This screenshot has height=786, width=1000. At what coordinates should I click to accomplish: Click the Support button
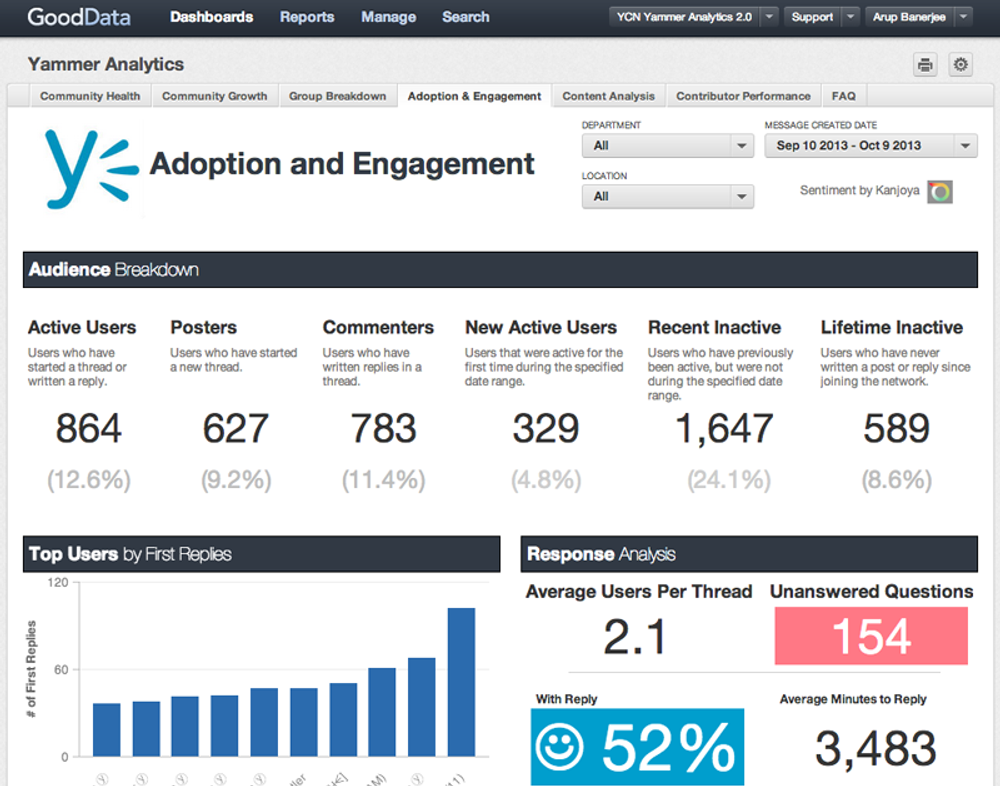tap(812, 17)
